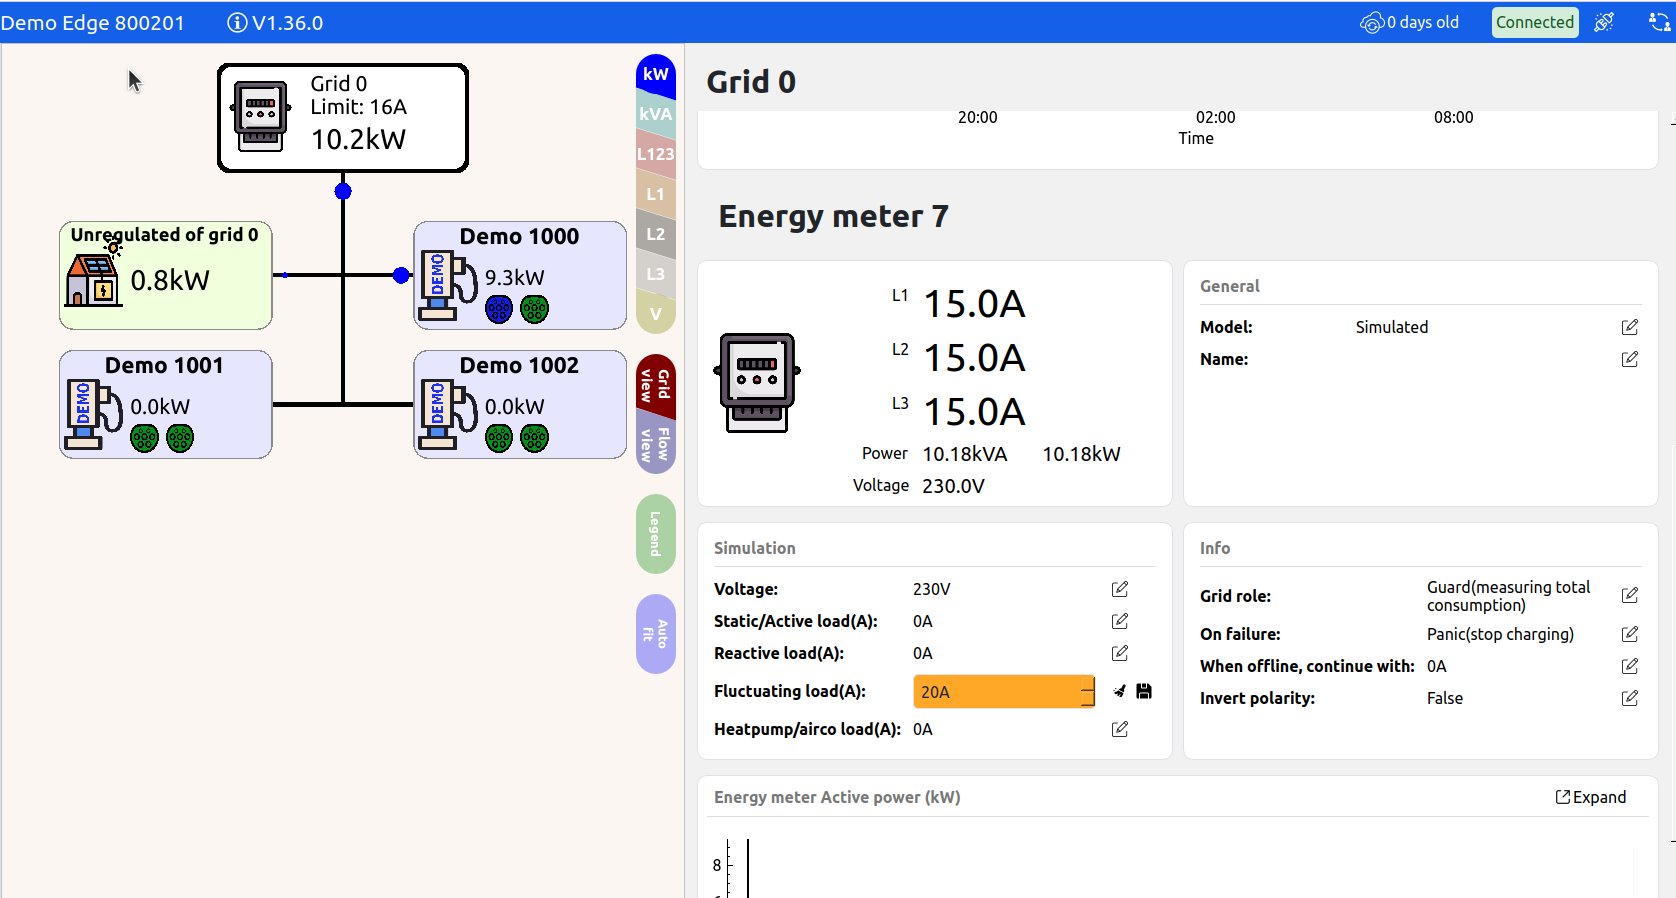Select the L2 phase tab
Screen dimensions: 1676x898
tap(656, 234)
